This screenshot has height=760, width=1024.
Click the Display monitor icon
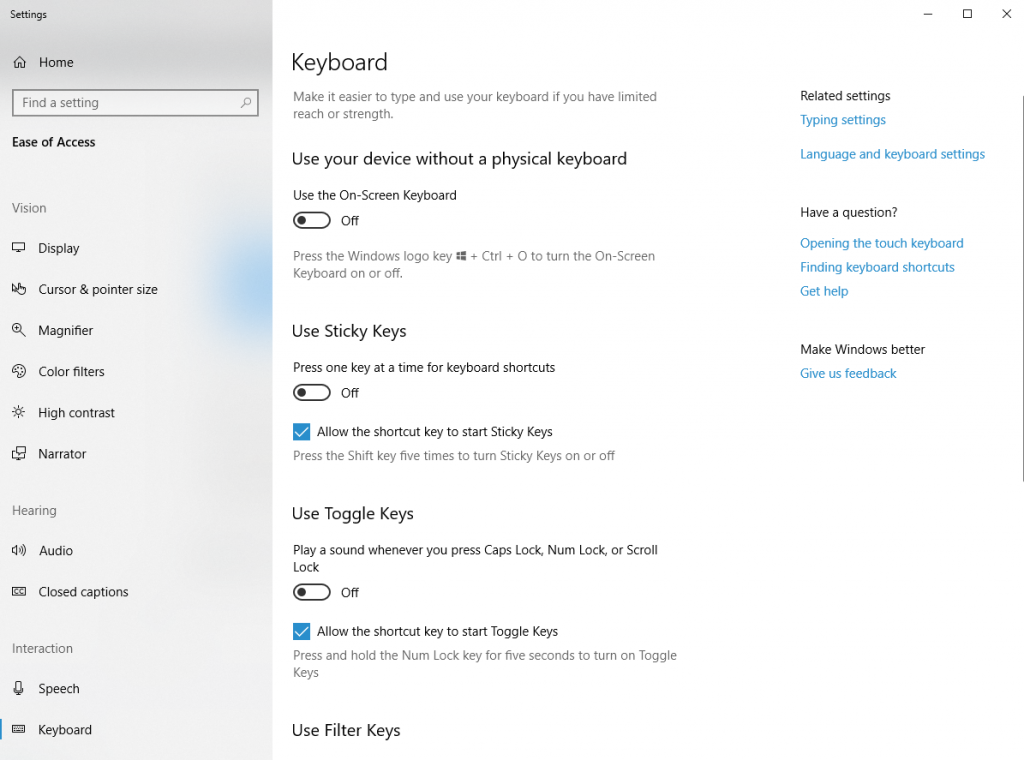[19, 247]
